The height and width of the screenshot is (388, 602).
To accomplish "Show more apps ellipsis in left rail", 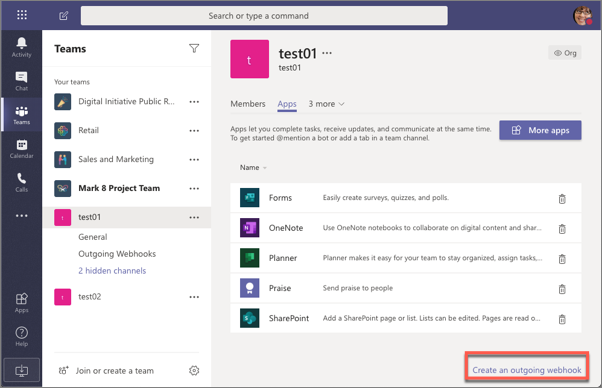I will click(x=22, y=216).
